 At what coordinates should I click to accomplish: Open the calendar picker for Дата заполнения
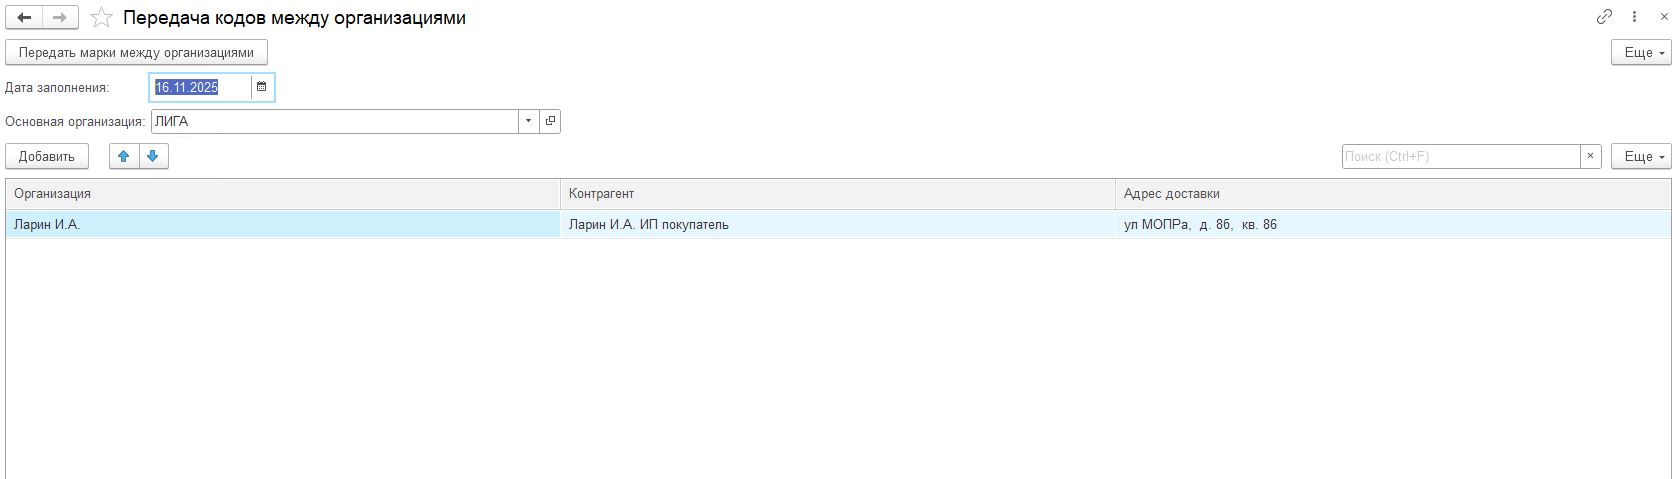(262, 87)
